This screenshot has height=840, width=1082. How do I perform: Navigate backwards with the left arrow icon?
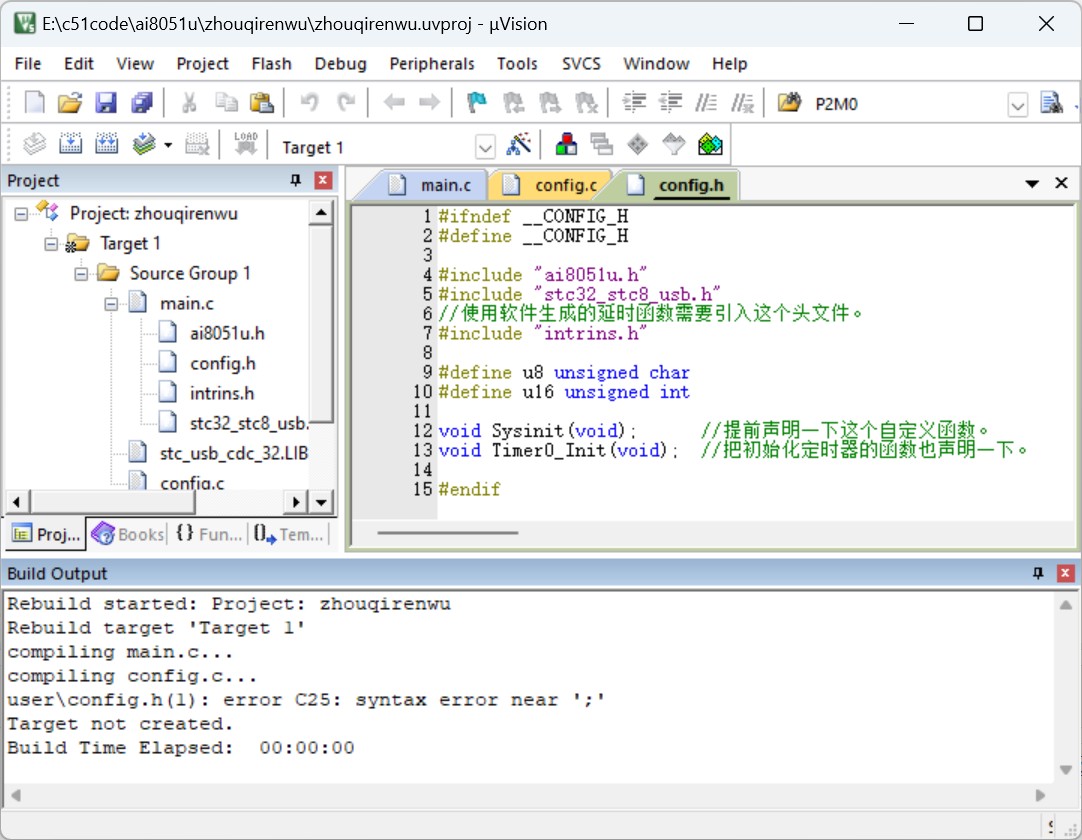coord(394,103)
